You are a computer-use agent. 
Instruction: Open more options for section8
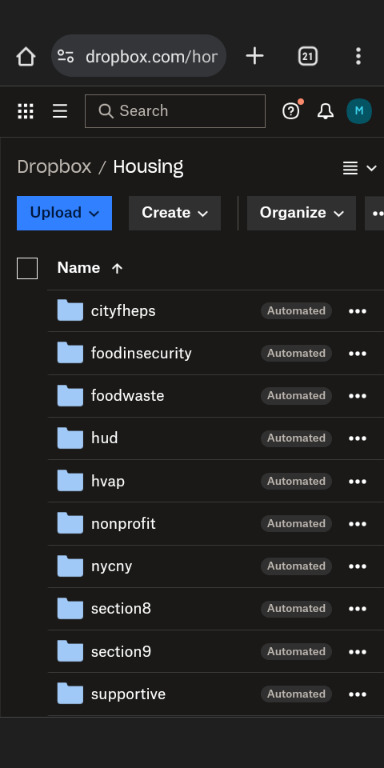coord(358,609)
